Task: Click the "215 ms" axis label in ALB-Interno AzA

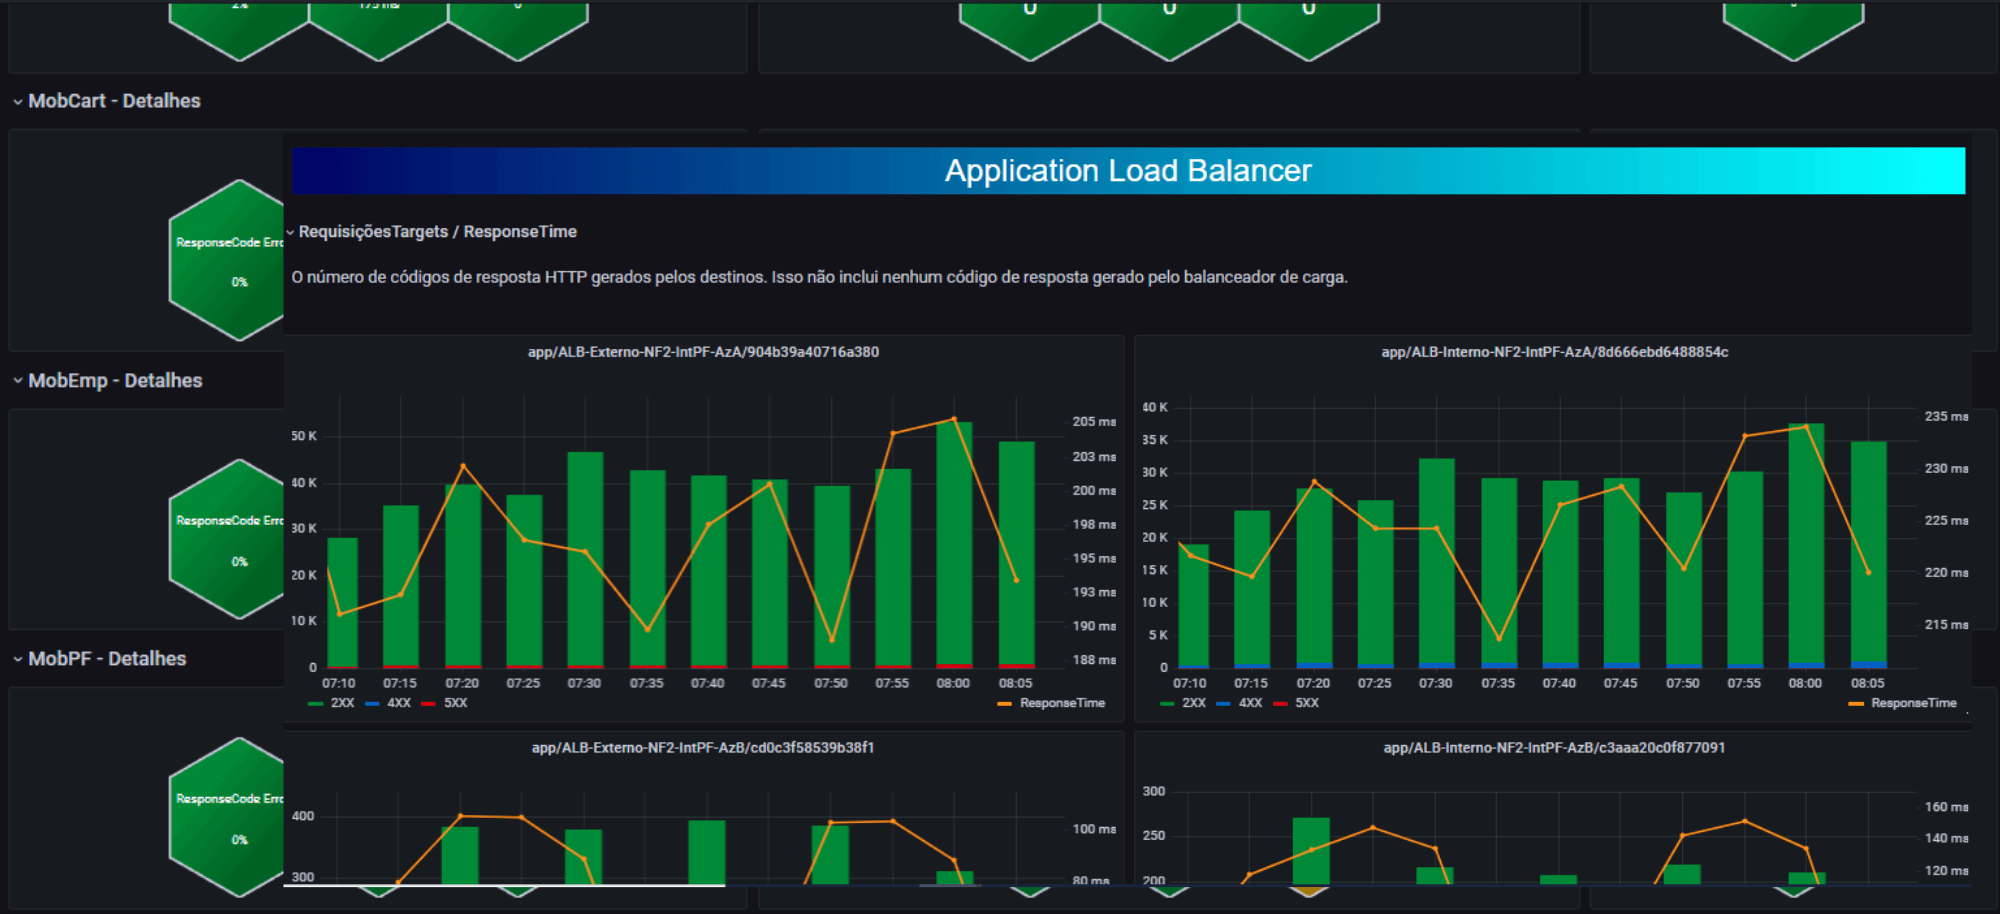Action: pos(1946,624)
